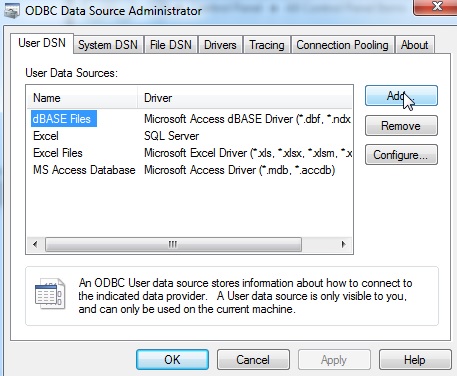Click the data source table icon in info box

(x=50, y=294)
